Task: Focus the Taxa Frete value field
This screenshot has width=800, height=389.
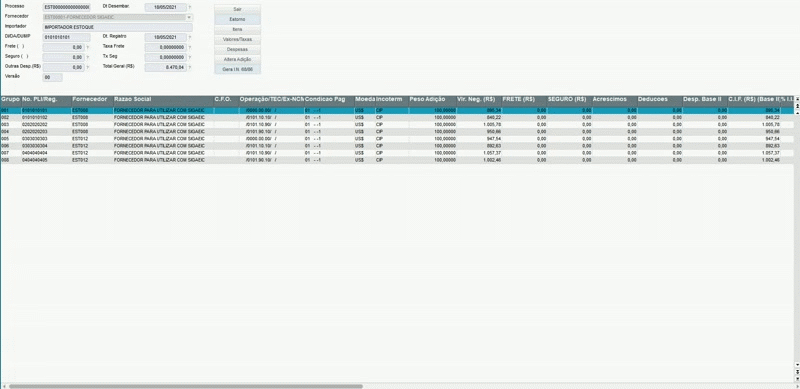Action: click(x=165, y=47)
